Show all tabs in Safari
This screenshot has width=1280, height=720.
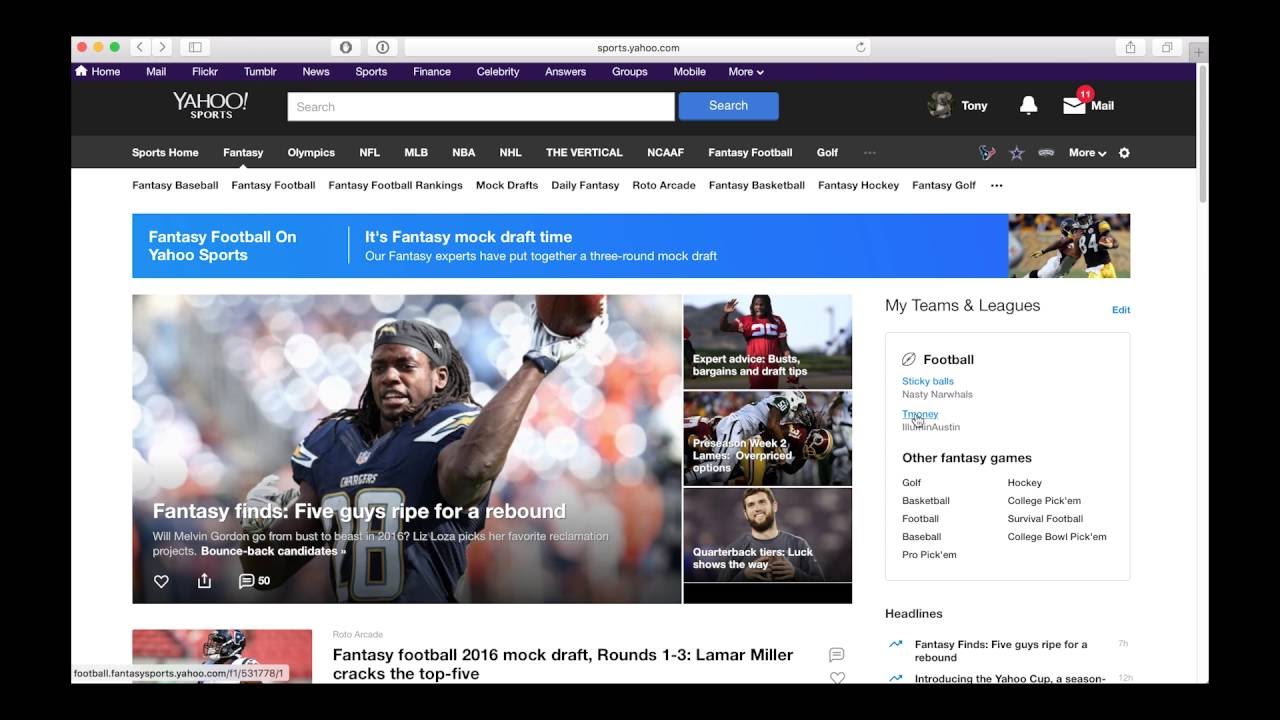coord(1167,47)
